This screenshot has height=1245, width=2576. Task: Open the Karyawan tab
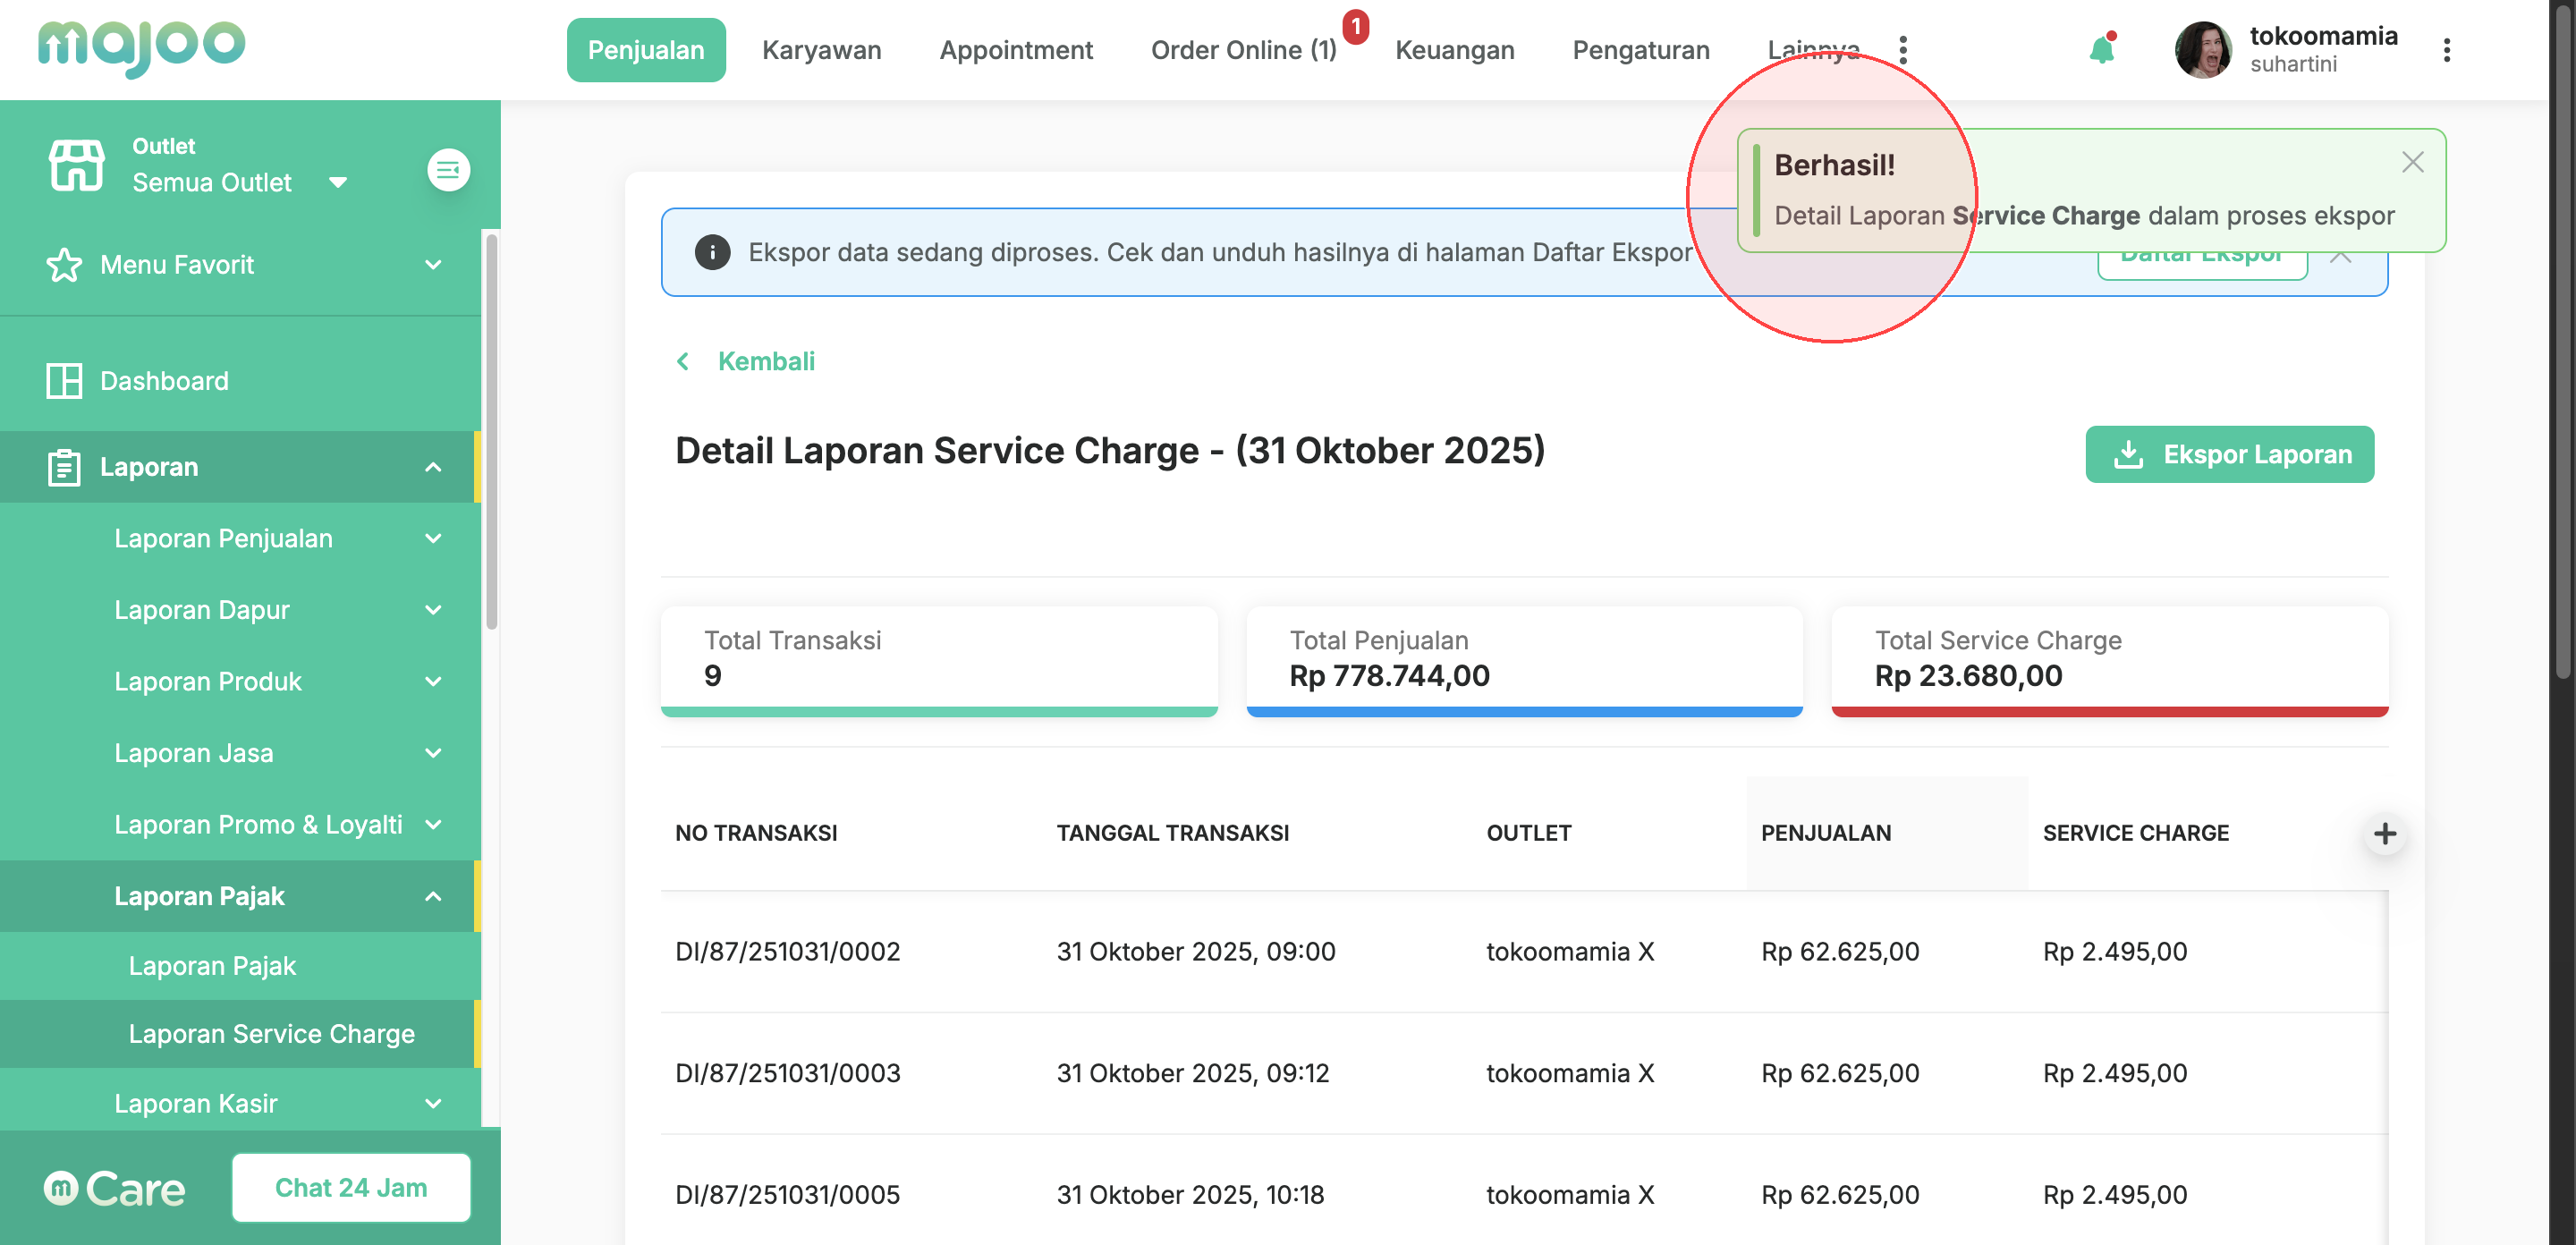click(821, 50)
